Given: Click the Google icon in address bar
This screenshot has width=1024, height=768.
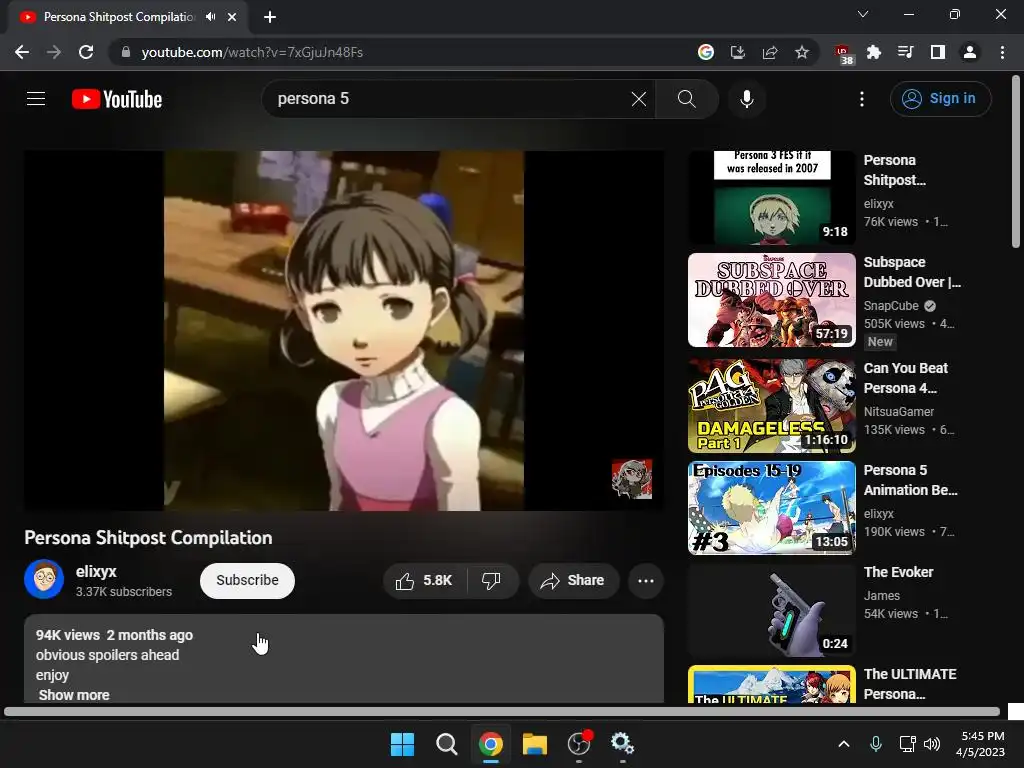Looking at the screenshot, I should [705, 52].
